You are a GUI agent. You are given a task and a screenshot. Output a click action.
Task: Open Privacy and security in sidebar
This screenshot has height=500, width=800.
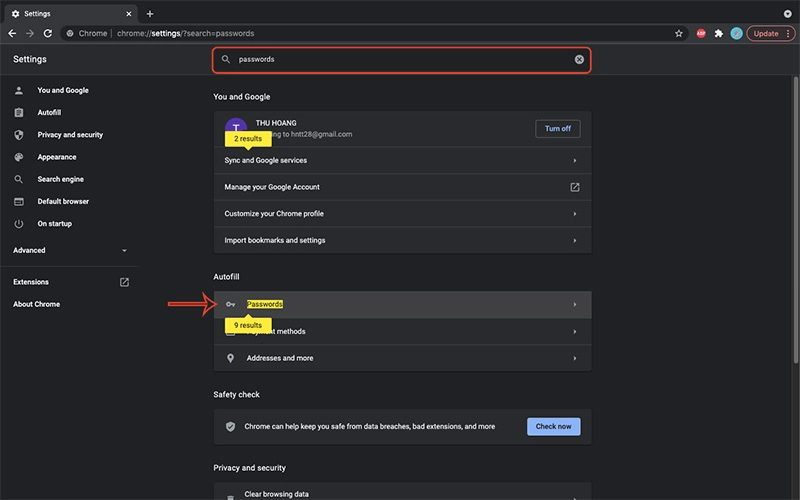(70, 135)
